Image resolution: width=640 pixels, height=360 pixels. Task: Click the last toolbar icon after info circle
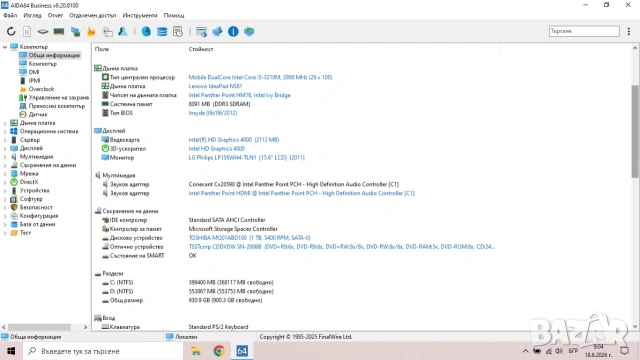[249, 31]
